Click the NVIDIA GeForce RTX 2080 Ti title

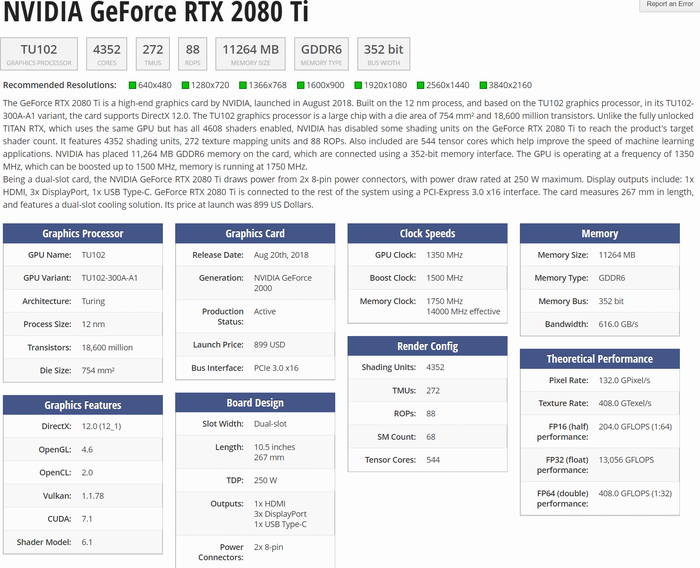coord(156,14)
